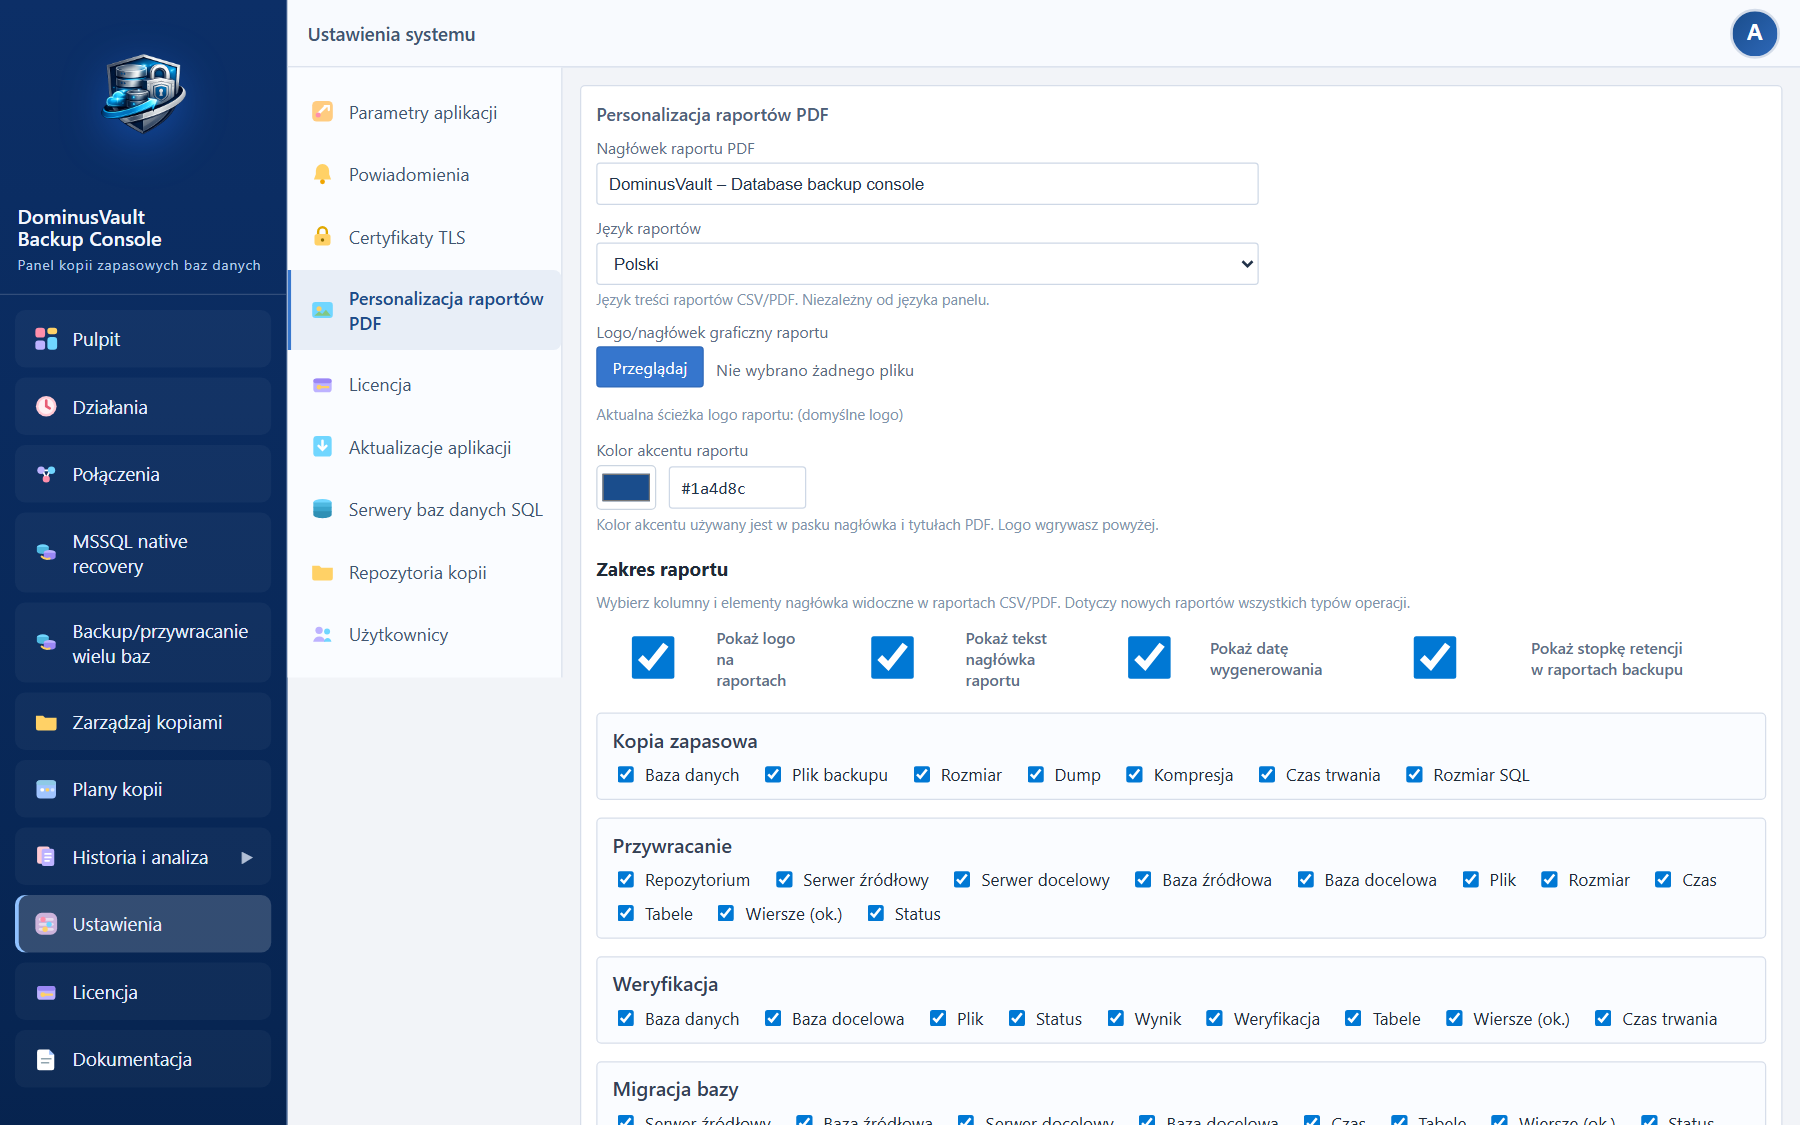
Task: Uncheck Serwer źródłowy in Przywracanie
Action: [x=784, y=880]
